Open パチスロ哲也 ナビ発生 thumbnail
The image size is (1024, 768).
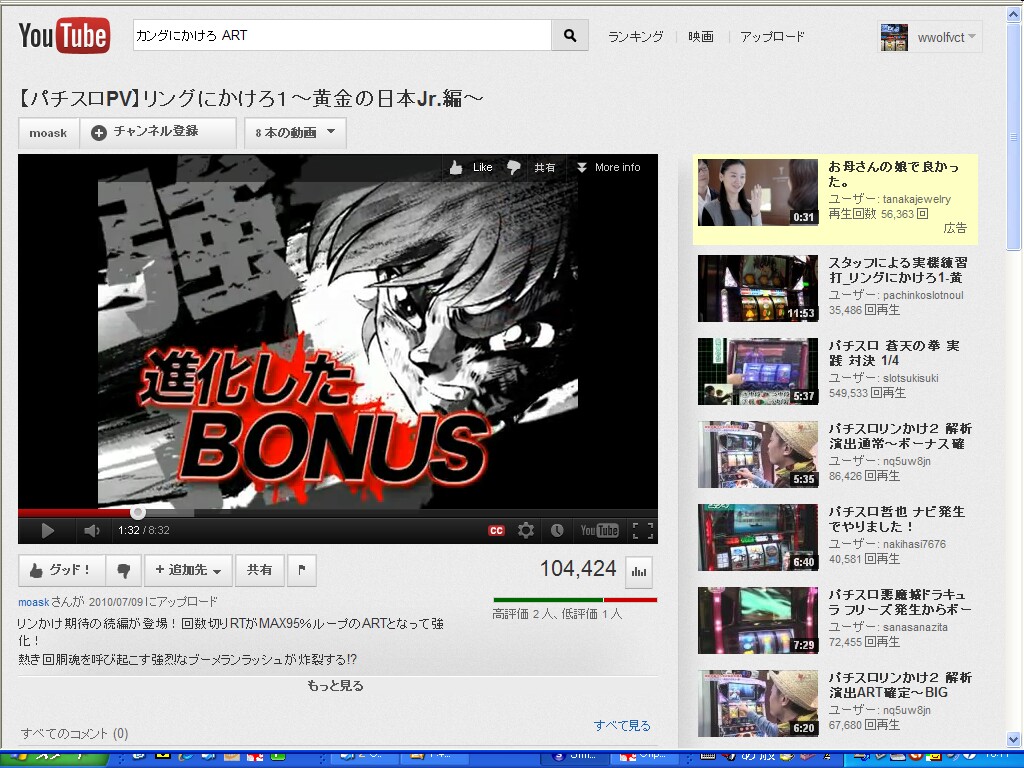758,537
